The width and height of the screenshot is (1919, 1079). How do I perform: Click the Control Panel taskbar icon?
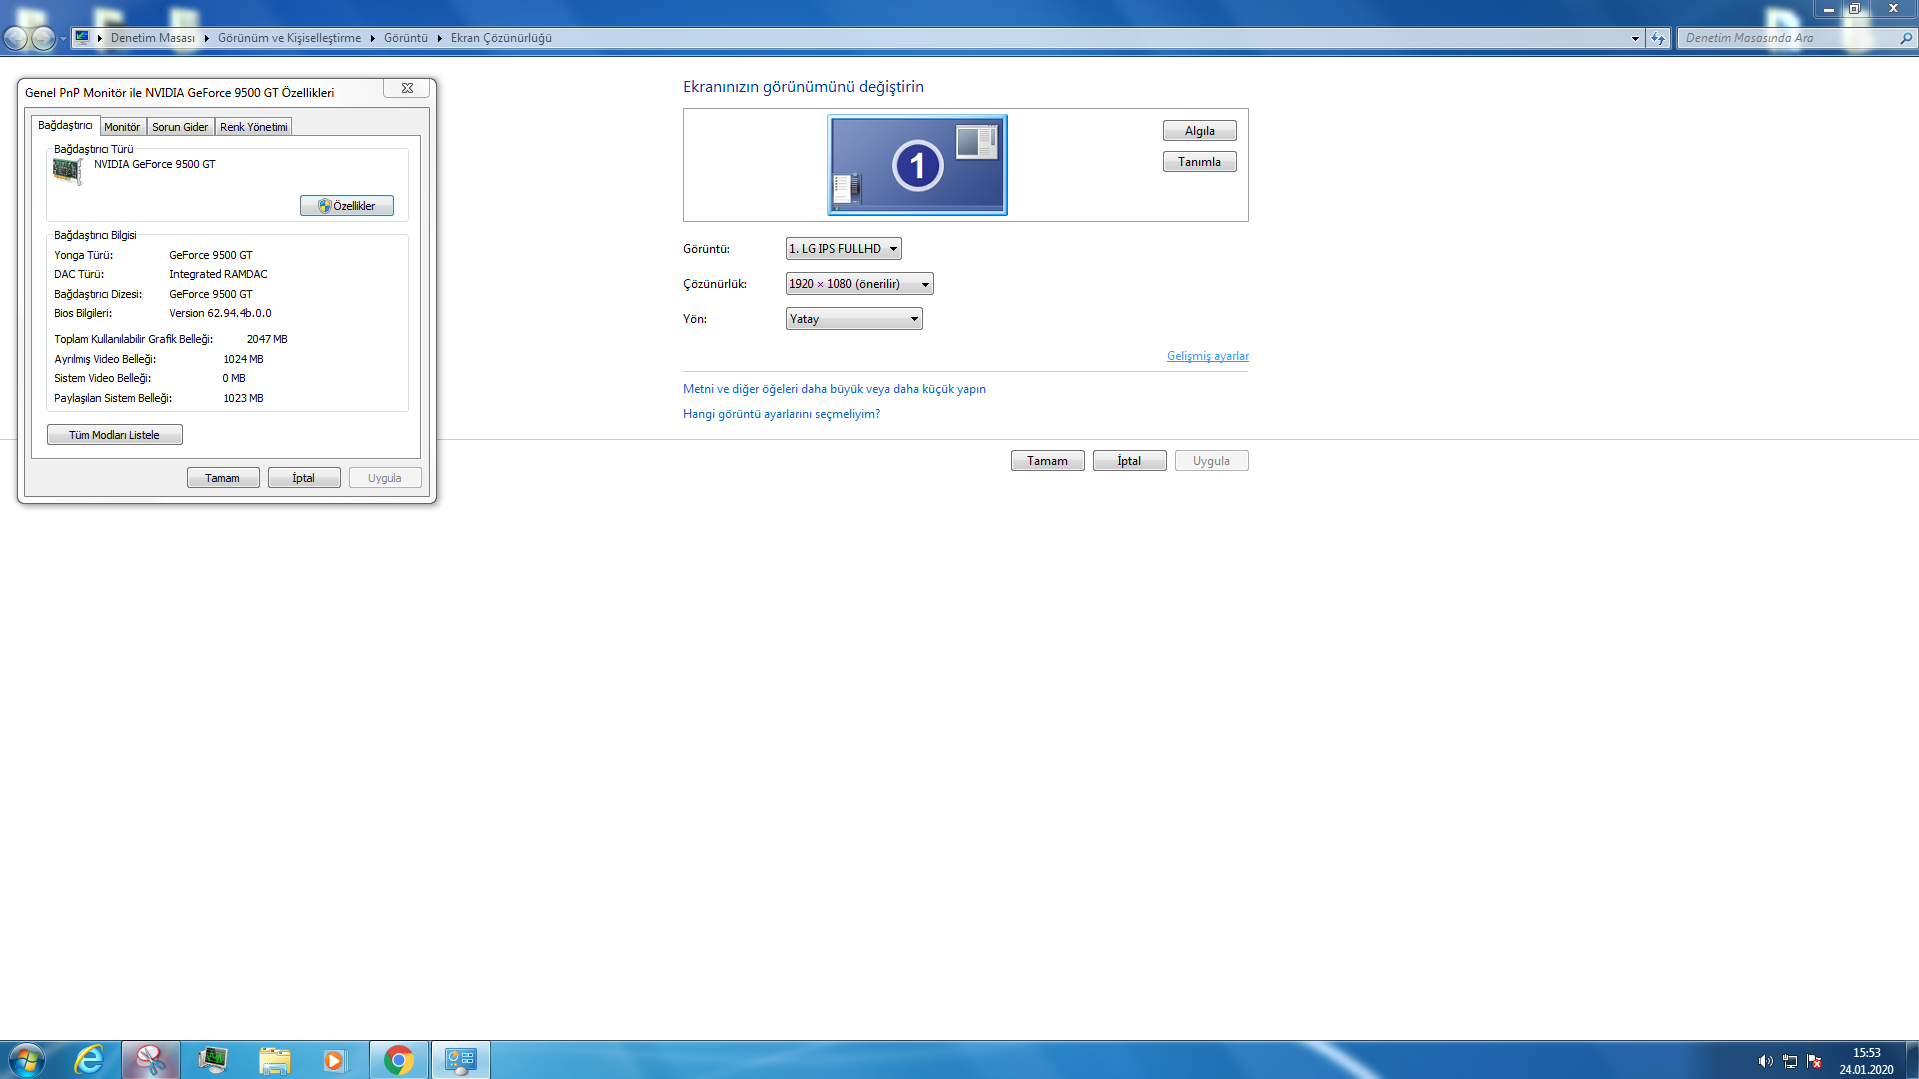click(x=461, y=1060)
